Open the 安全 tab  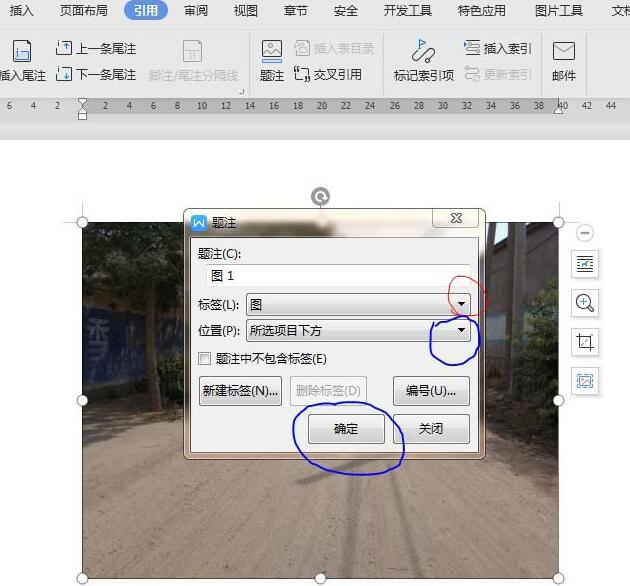[x=346, y=10]
